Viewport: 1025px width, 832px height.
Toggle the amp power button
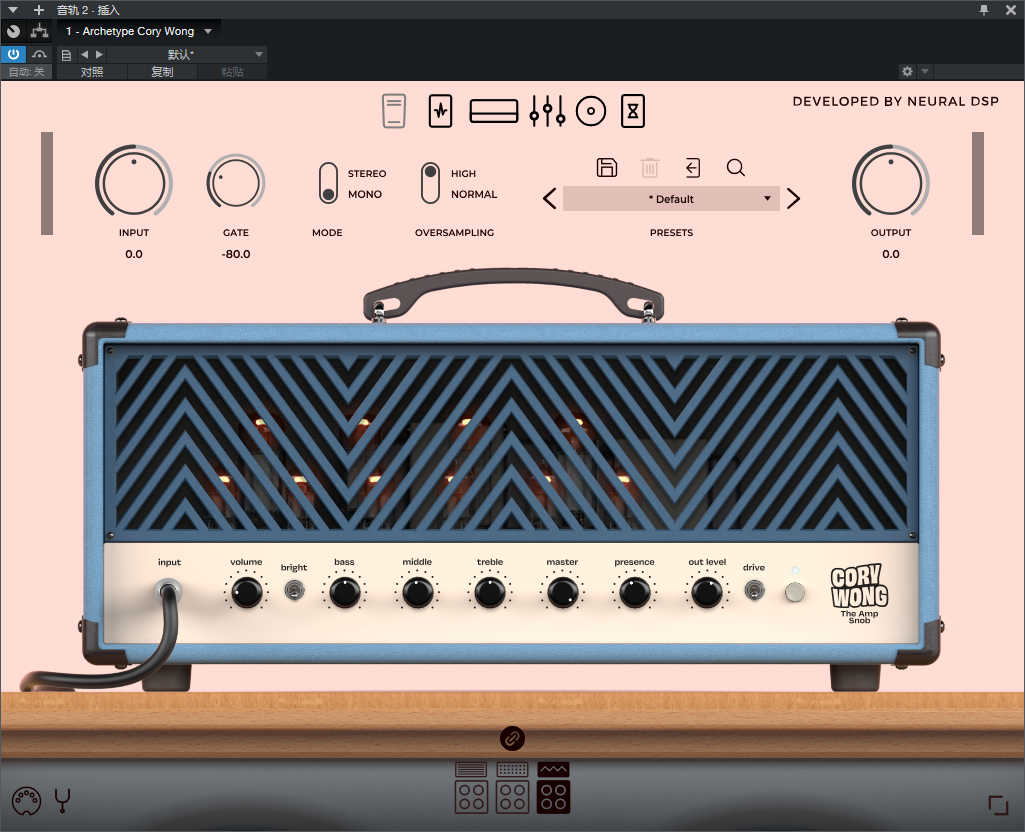pos(795,593)
